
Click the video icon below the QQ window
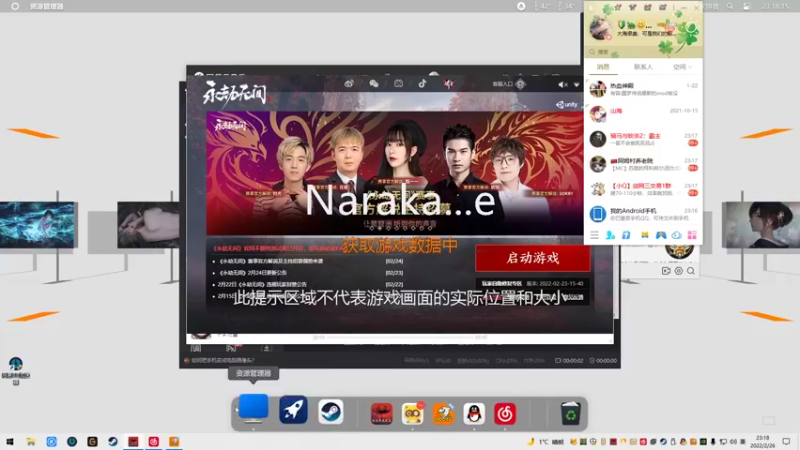666,271
